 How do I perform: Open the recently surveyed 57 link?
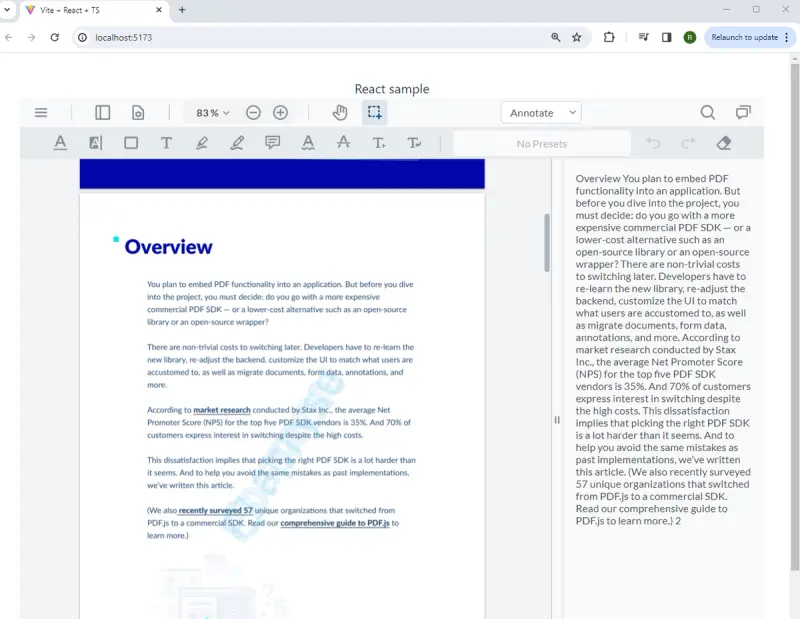215,510
